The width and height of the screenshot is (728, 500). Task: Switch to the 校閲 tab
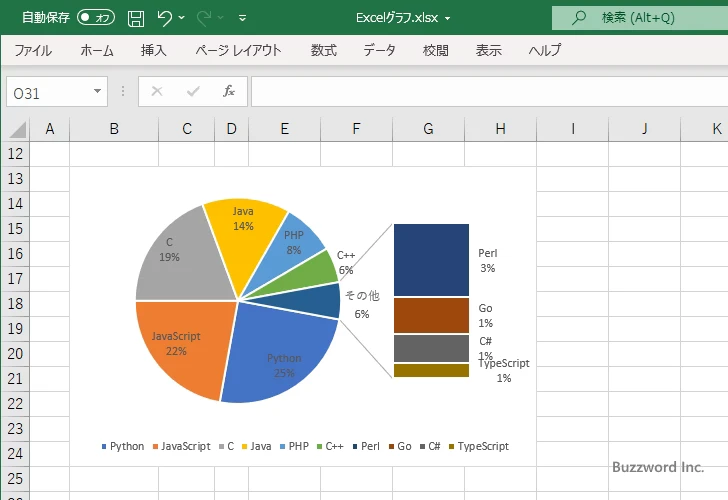click(x=436, y=50)
